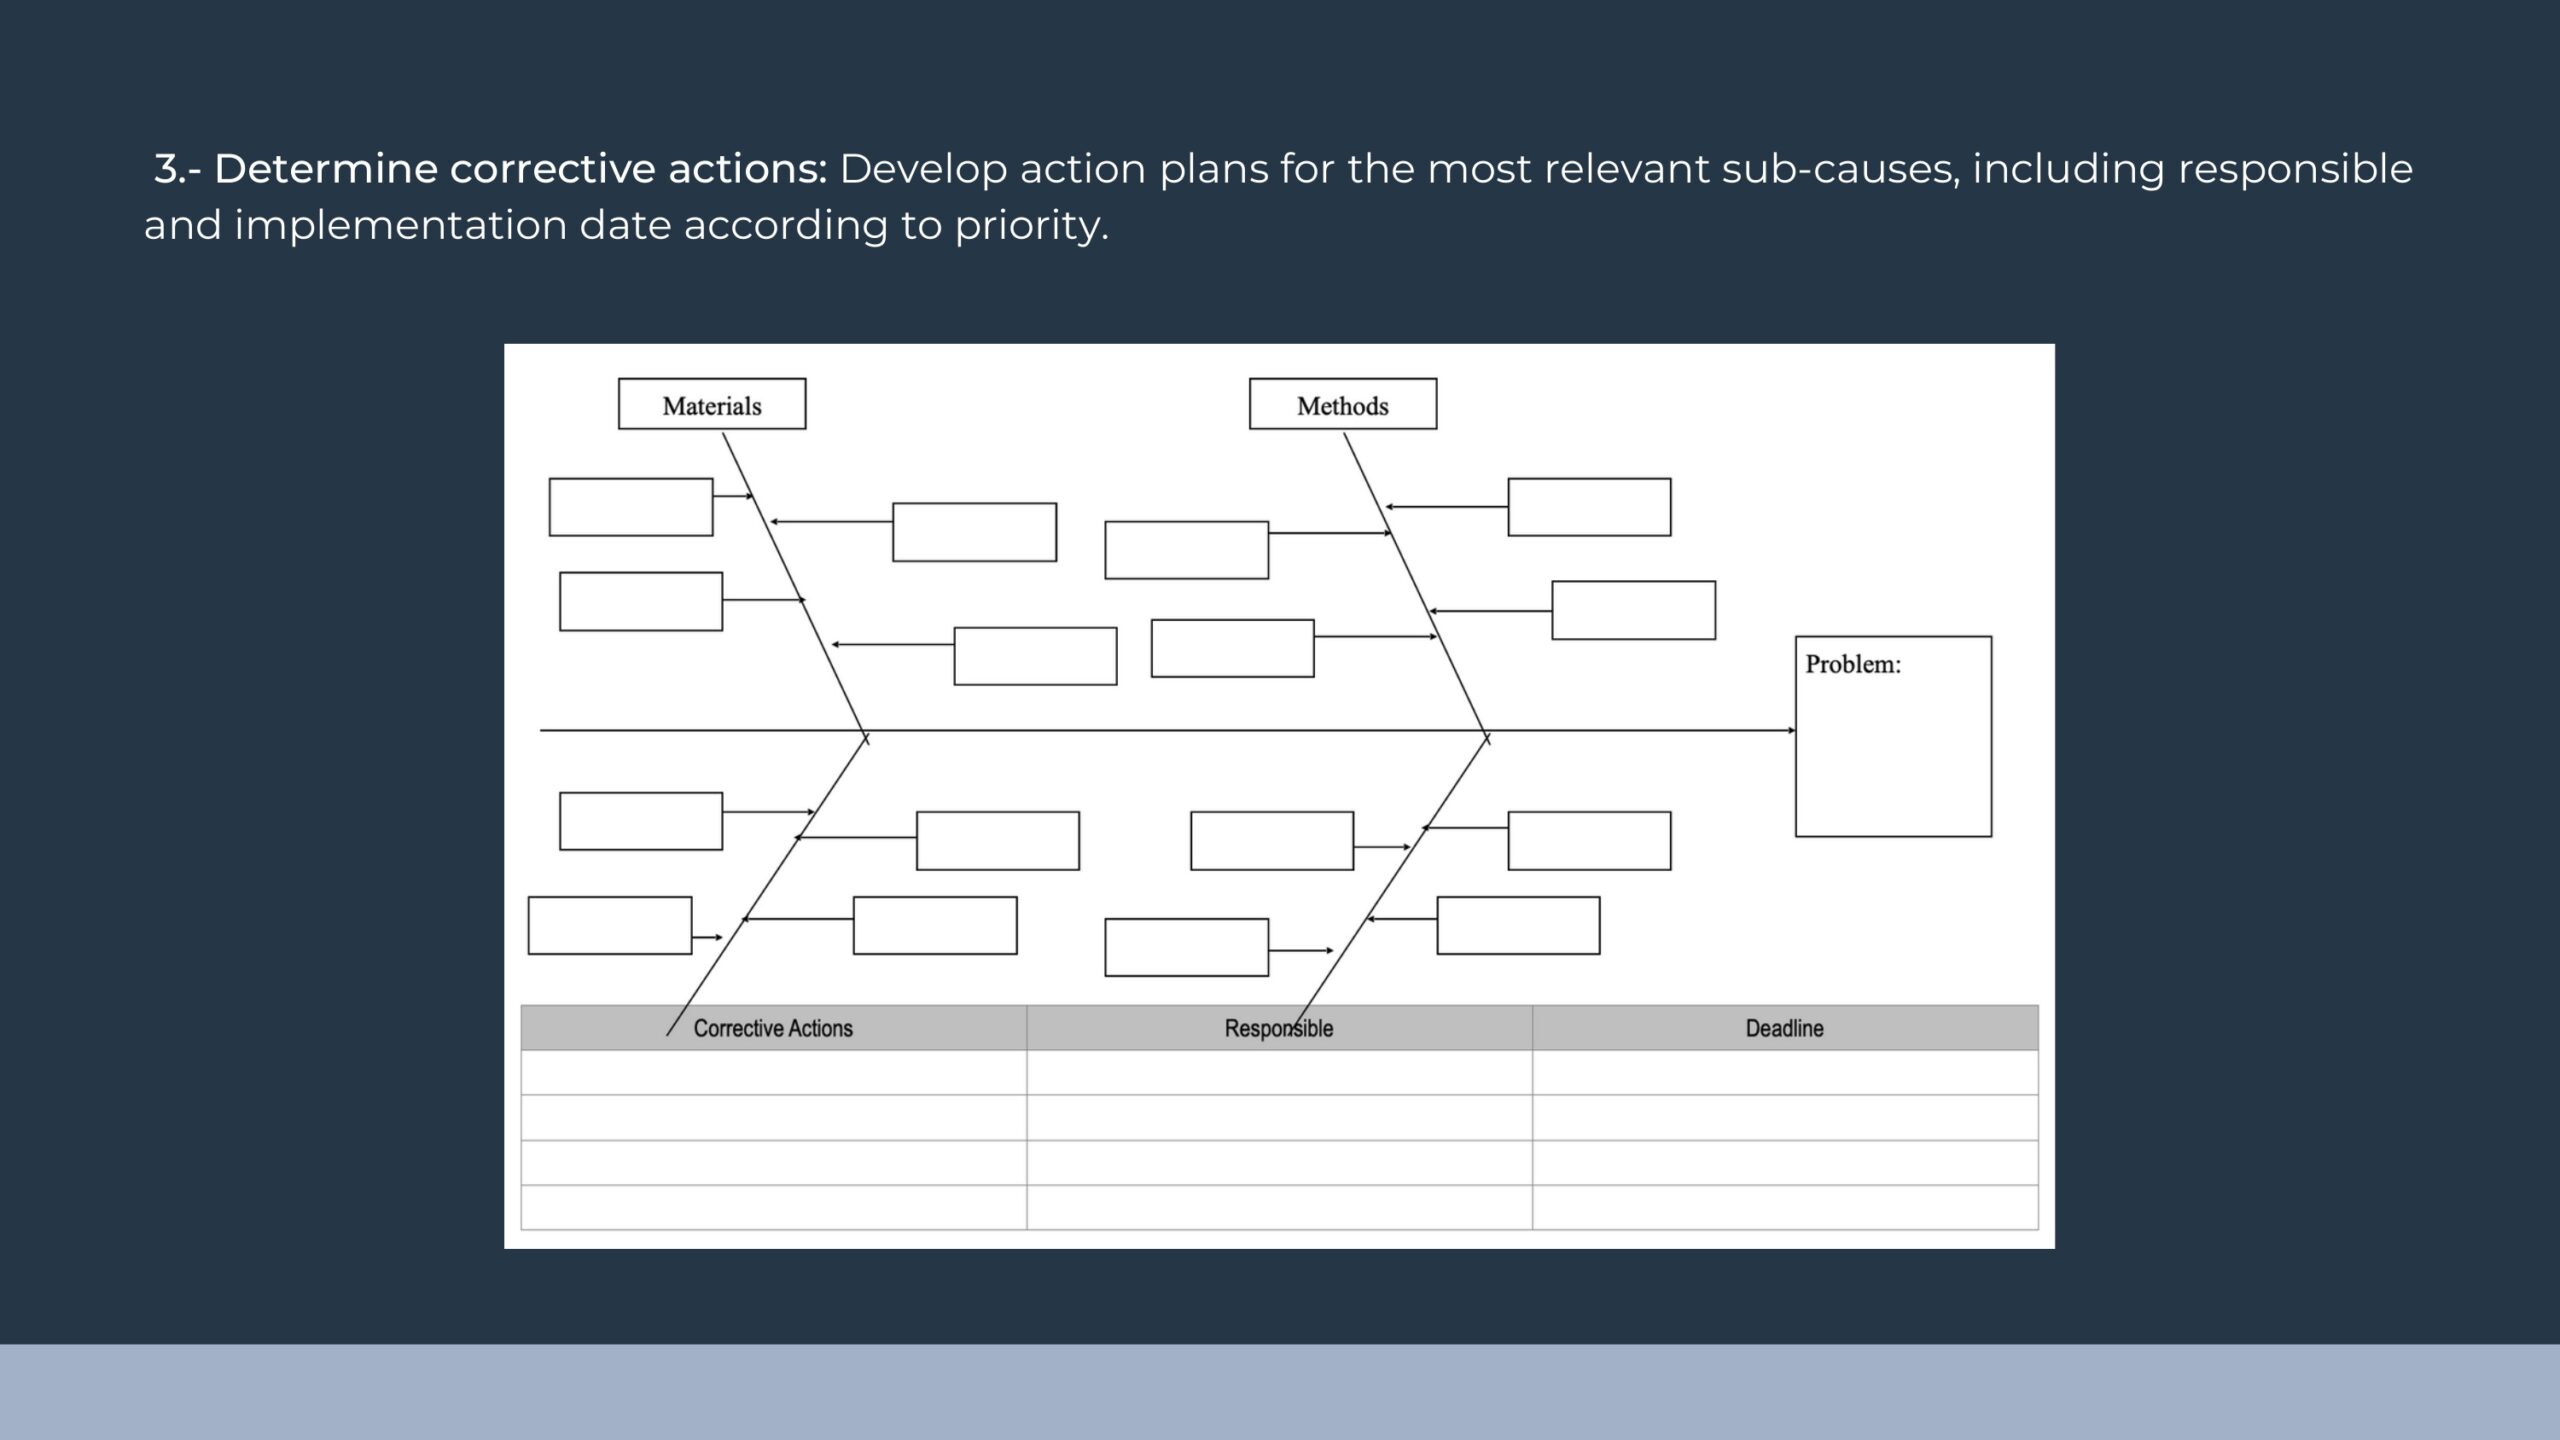Screen dimensions: 2560x1440
Task: Select the last row cell under Deadline
Action: coord(1784,1207)
